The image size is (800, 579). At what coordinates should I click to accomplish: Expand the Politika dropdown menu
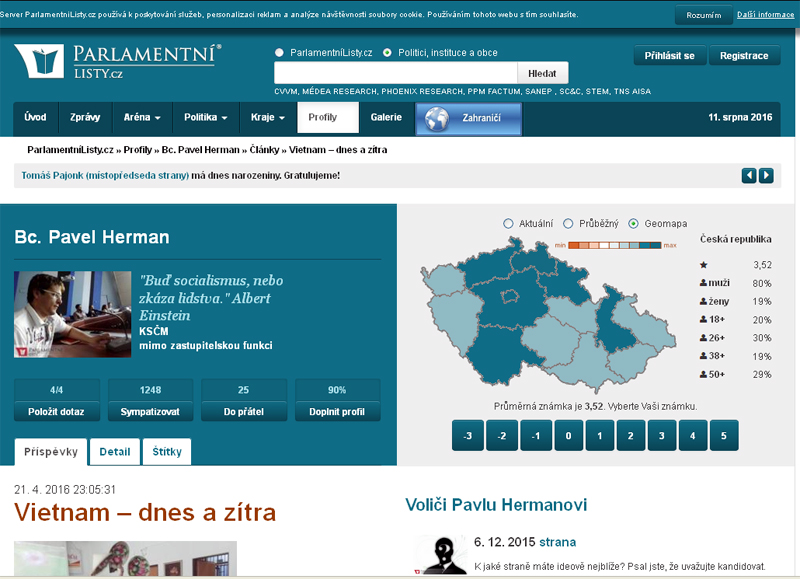[205, 118]
